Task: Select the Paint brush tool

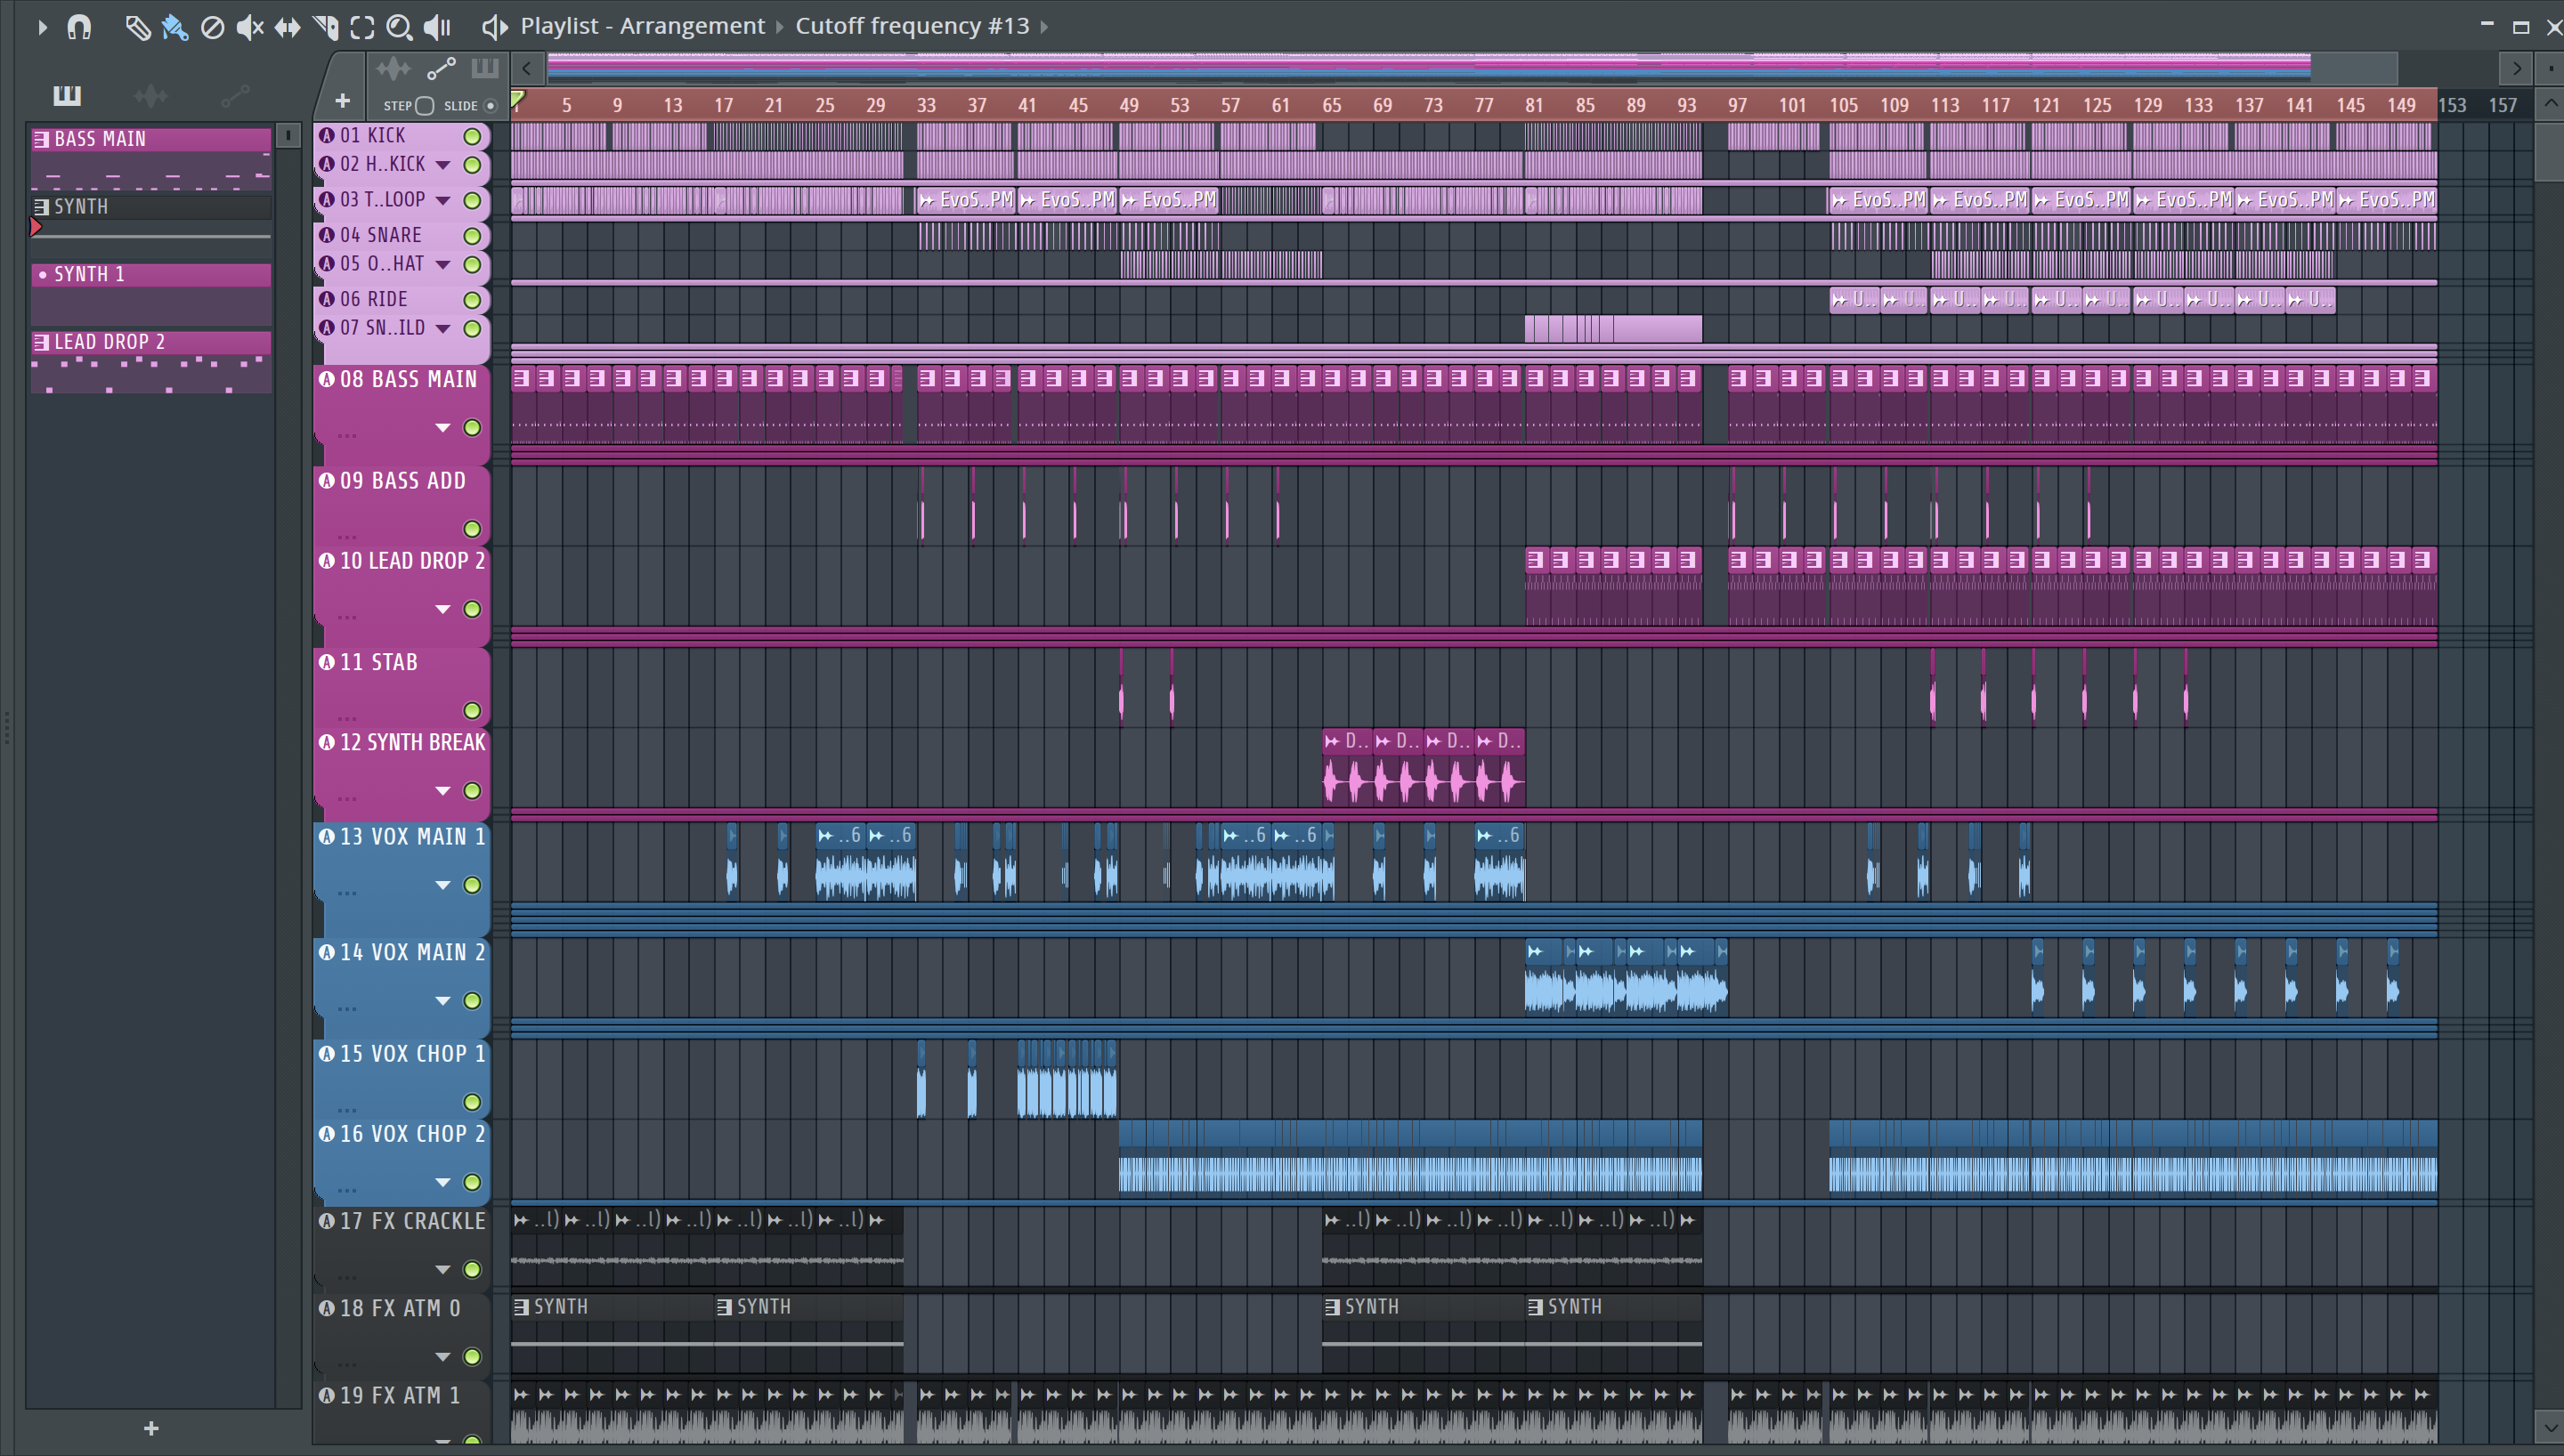Action: click(x=175, y=27)
